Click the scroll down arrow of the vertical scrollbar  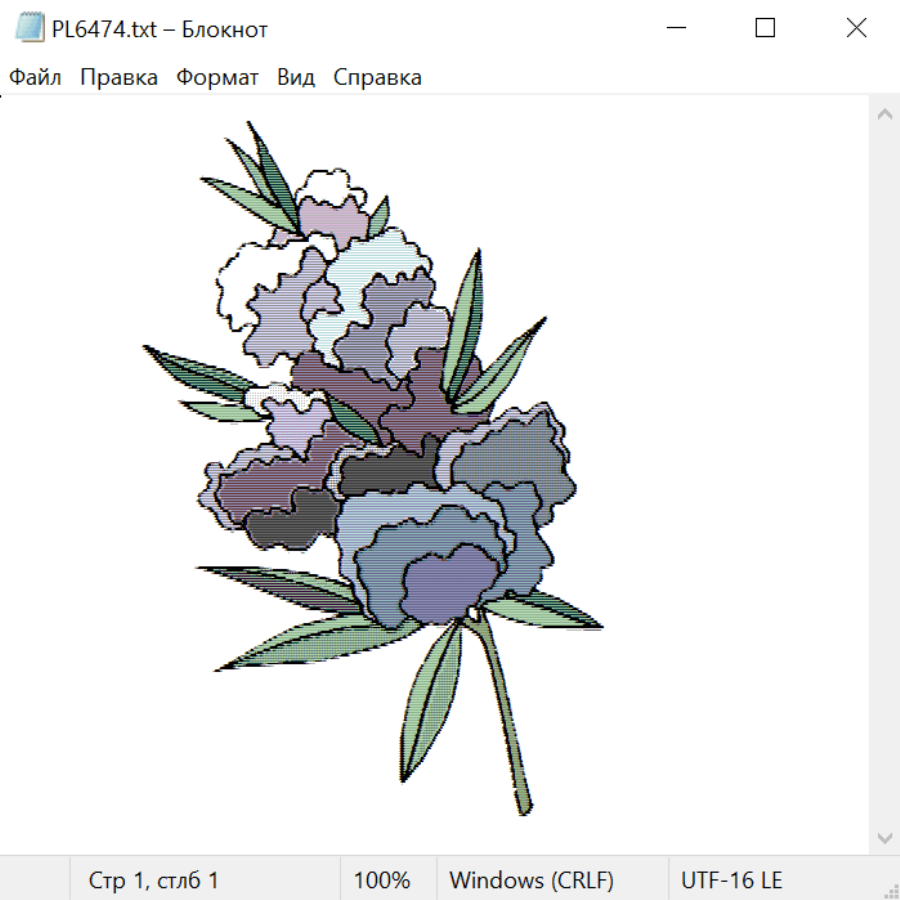coord(885,838)
